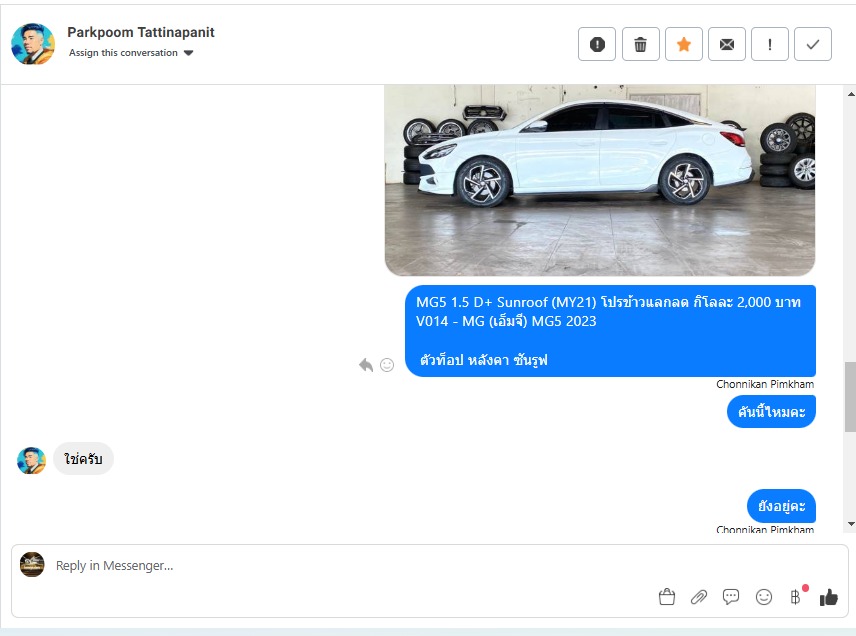Mark conversation done with checkmark button
This screenshot has width=856, height=636.
click(813, 44)
